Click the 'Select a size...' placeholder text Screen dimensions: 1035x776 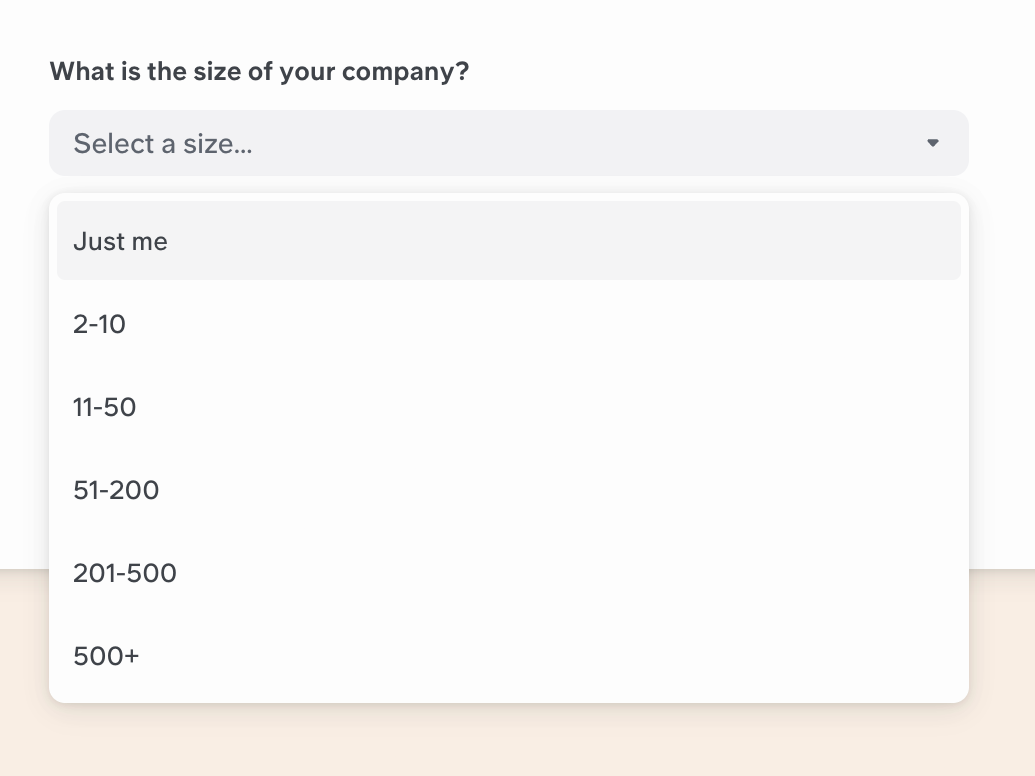162,143
